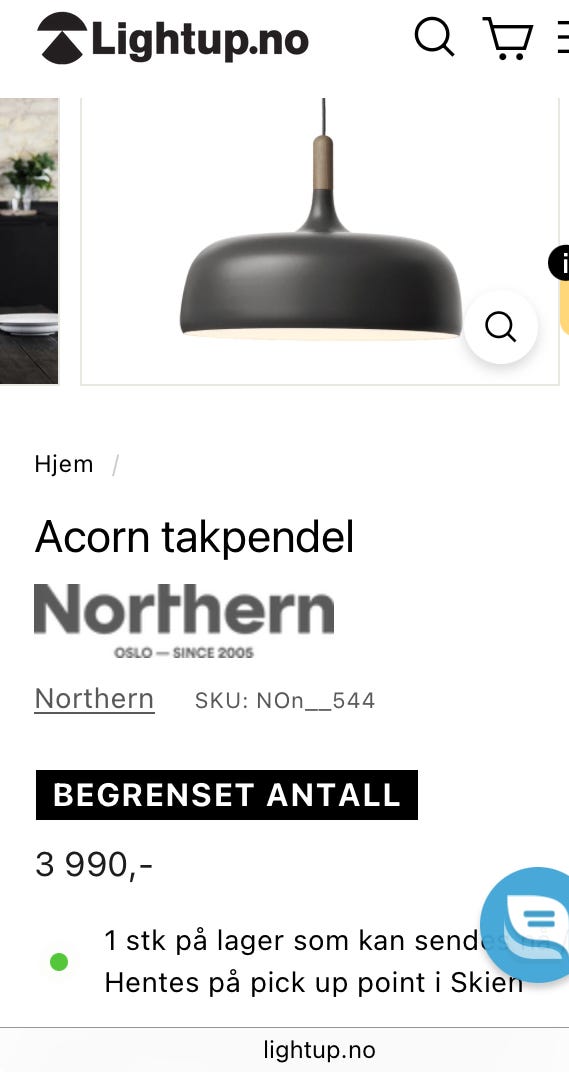
Task: Go to homepage via Lightup.no logo
Action: tap(173, 38)
